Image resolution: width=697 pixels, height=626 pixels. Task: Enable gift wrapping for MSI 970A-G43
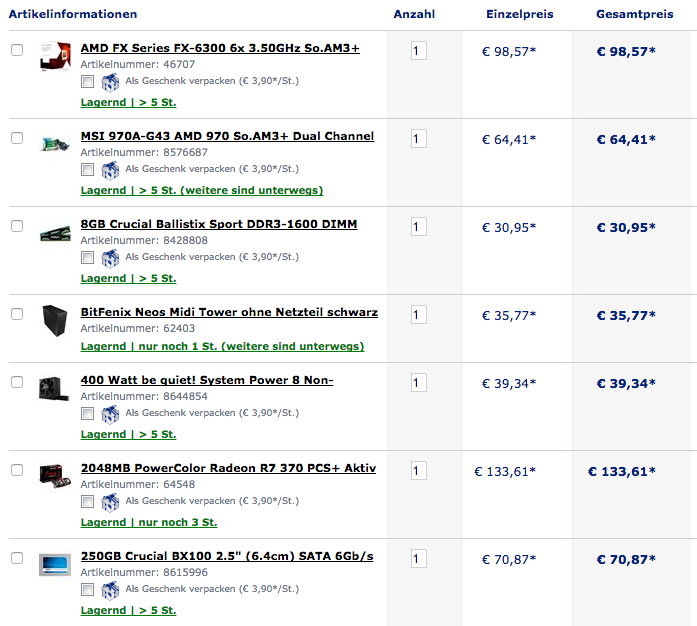88,169
